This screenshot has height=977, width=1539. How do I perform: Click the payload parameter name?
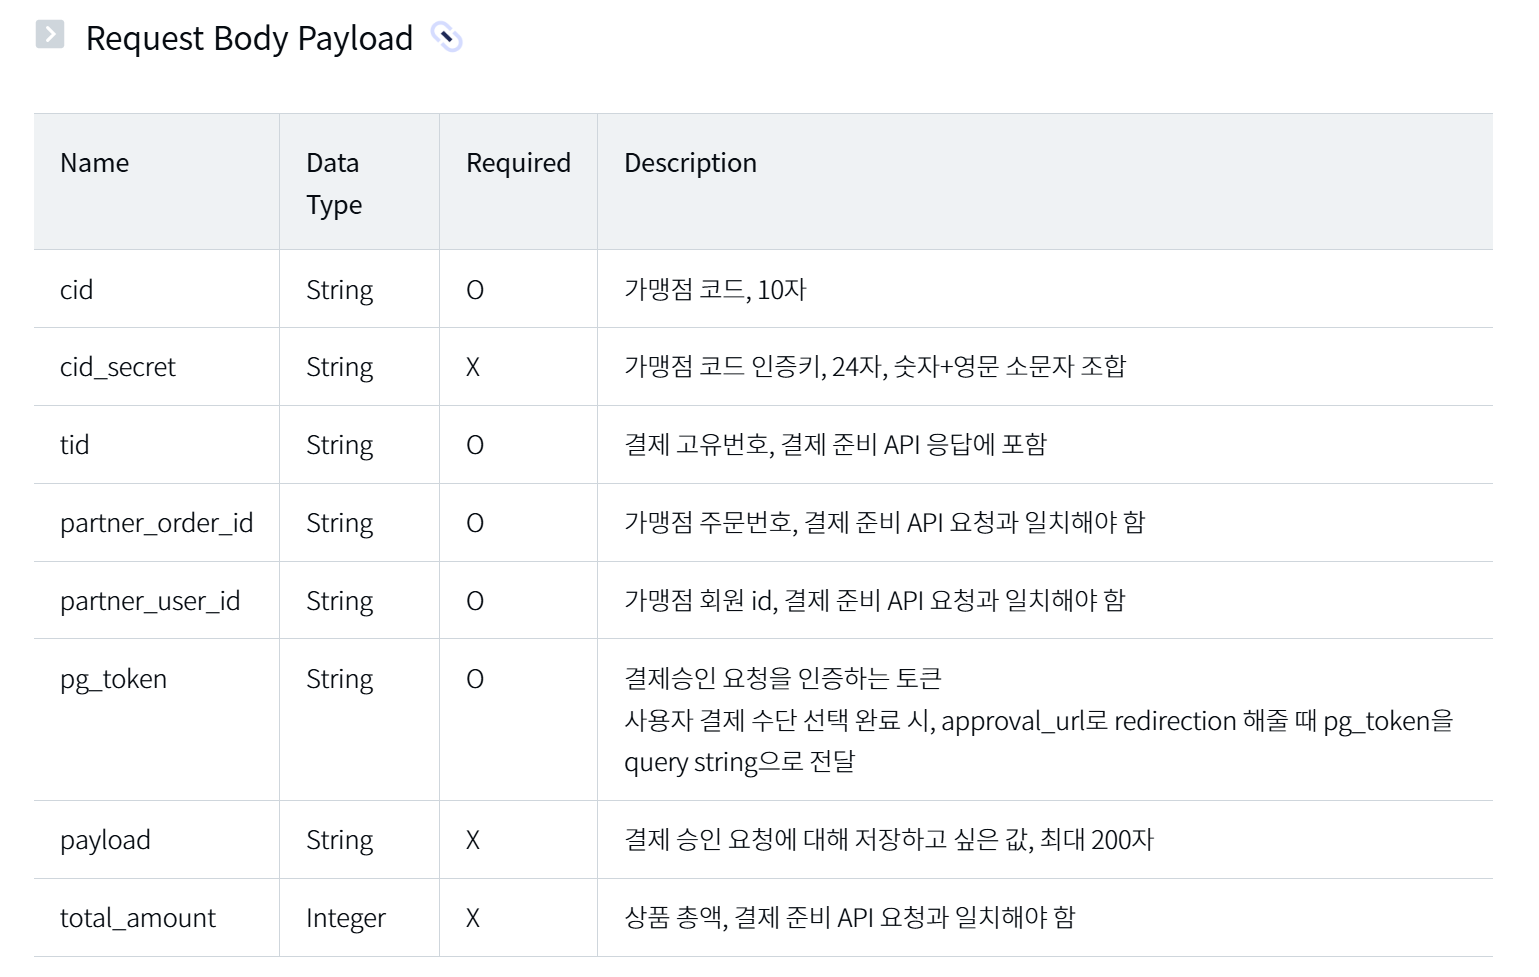[105, 840]
